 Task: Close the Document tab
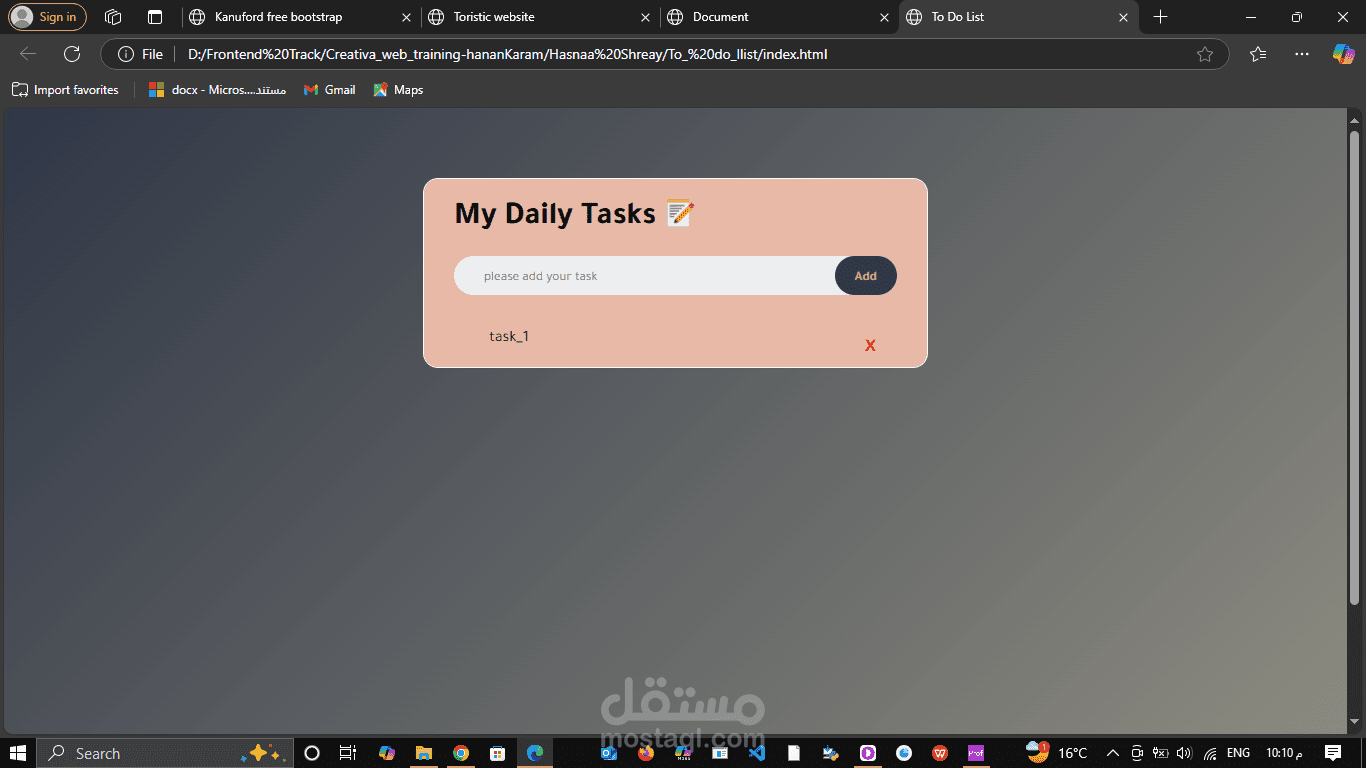click(884, 17)
